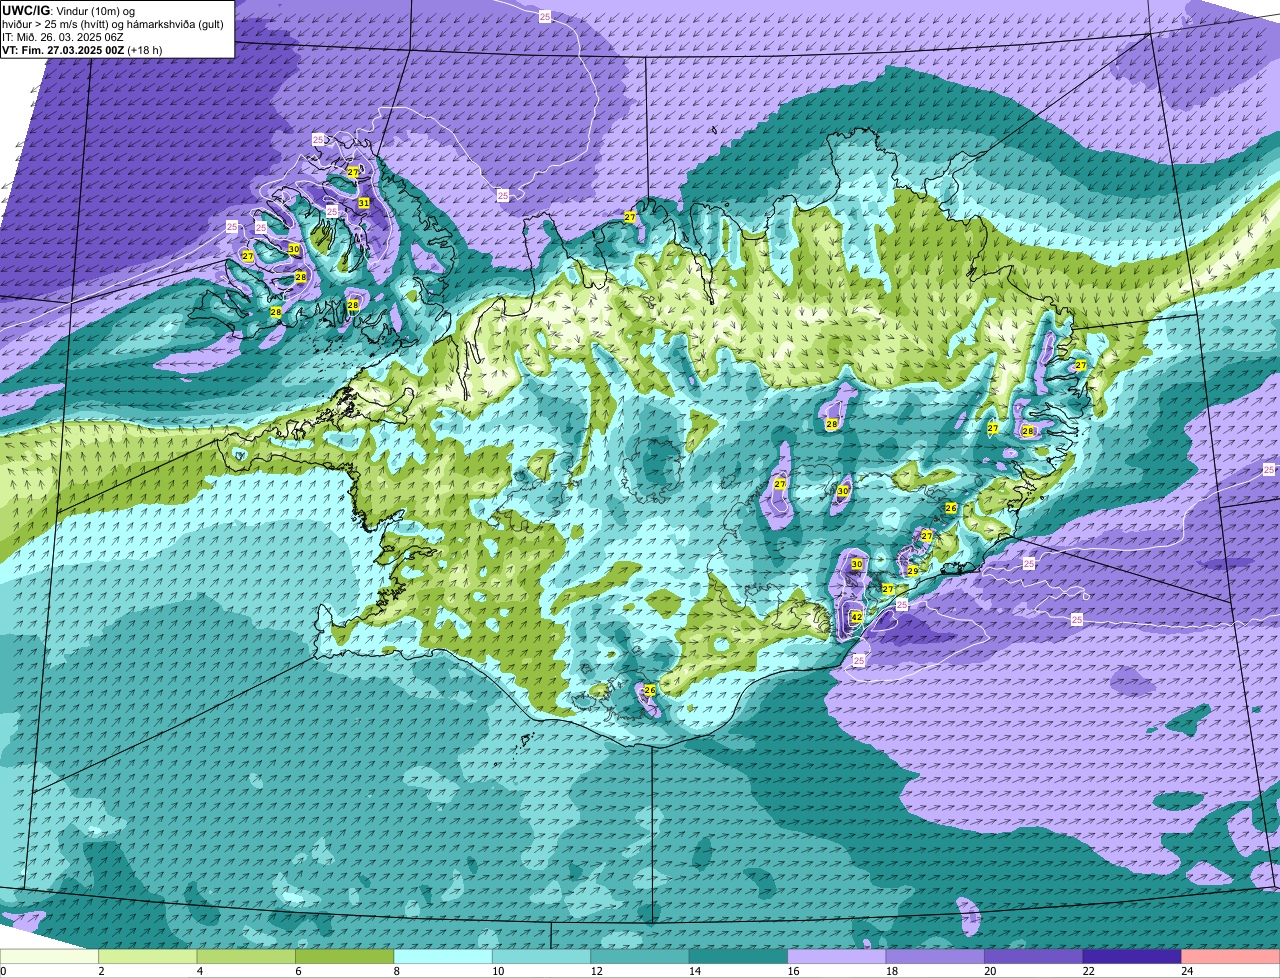Select the 8–10 m/s light cyan swatch
The width and height of the screenshot is (1280, 978).
coord(443,957)
